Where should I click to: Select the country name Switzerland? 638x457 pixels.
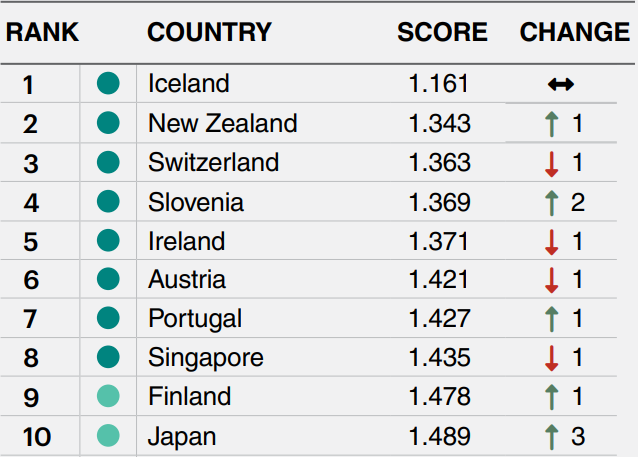click(x=213, y=162)
